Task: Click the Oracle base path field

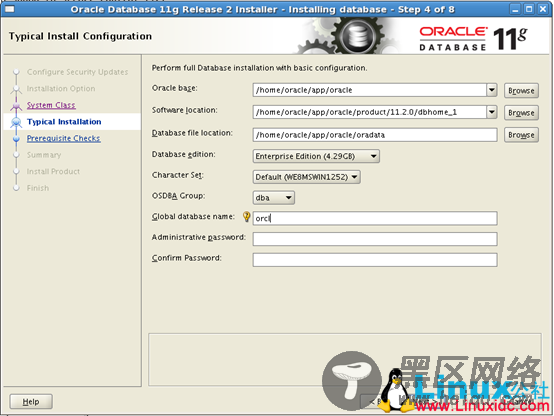Action: click(x=370, y=90)
